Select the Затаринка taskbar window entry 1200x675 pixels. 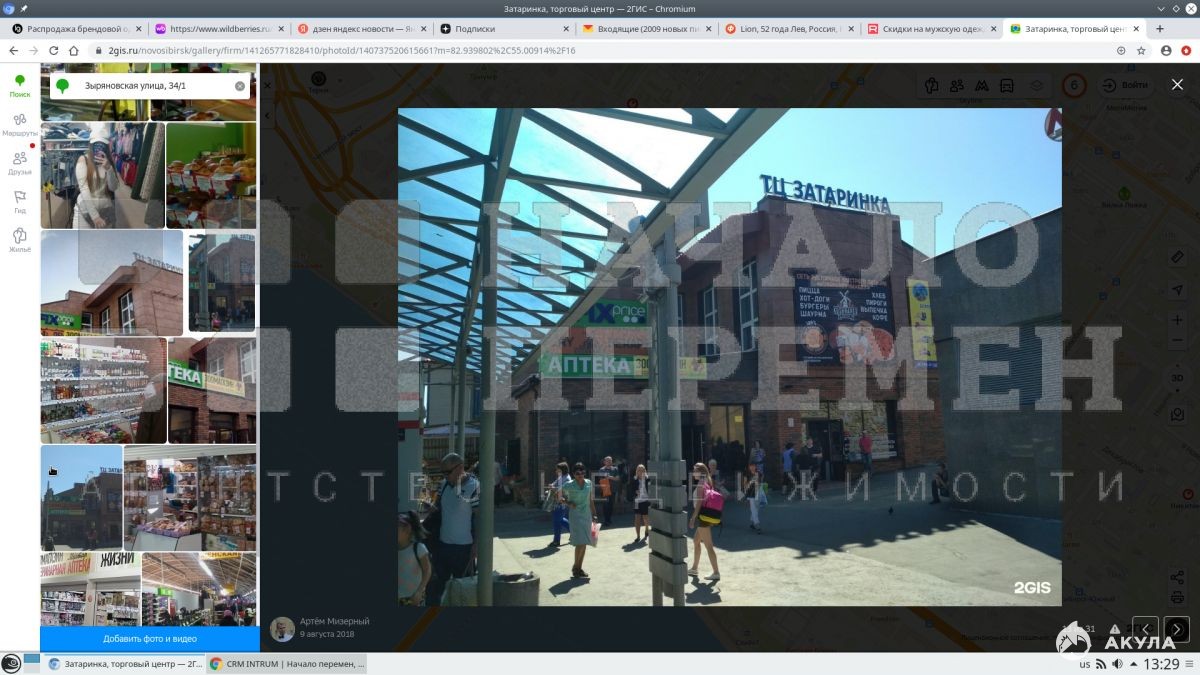click(125, 663)
